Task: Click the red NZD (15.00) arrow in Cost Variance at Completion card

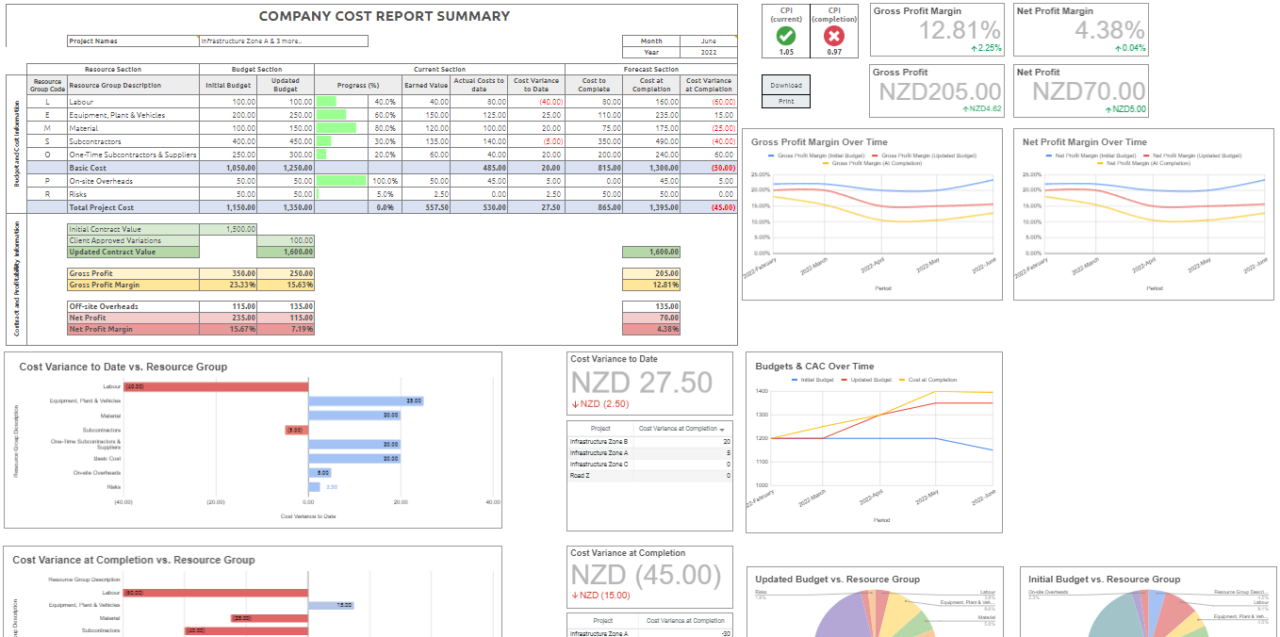Action: (x=576, y=594)
